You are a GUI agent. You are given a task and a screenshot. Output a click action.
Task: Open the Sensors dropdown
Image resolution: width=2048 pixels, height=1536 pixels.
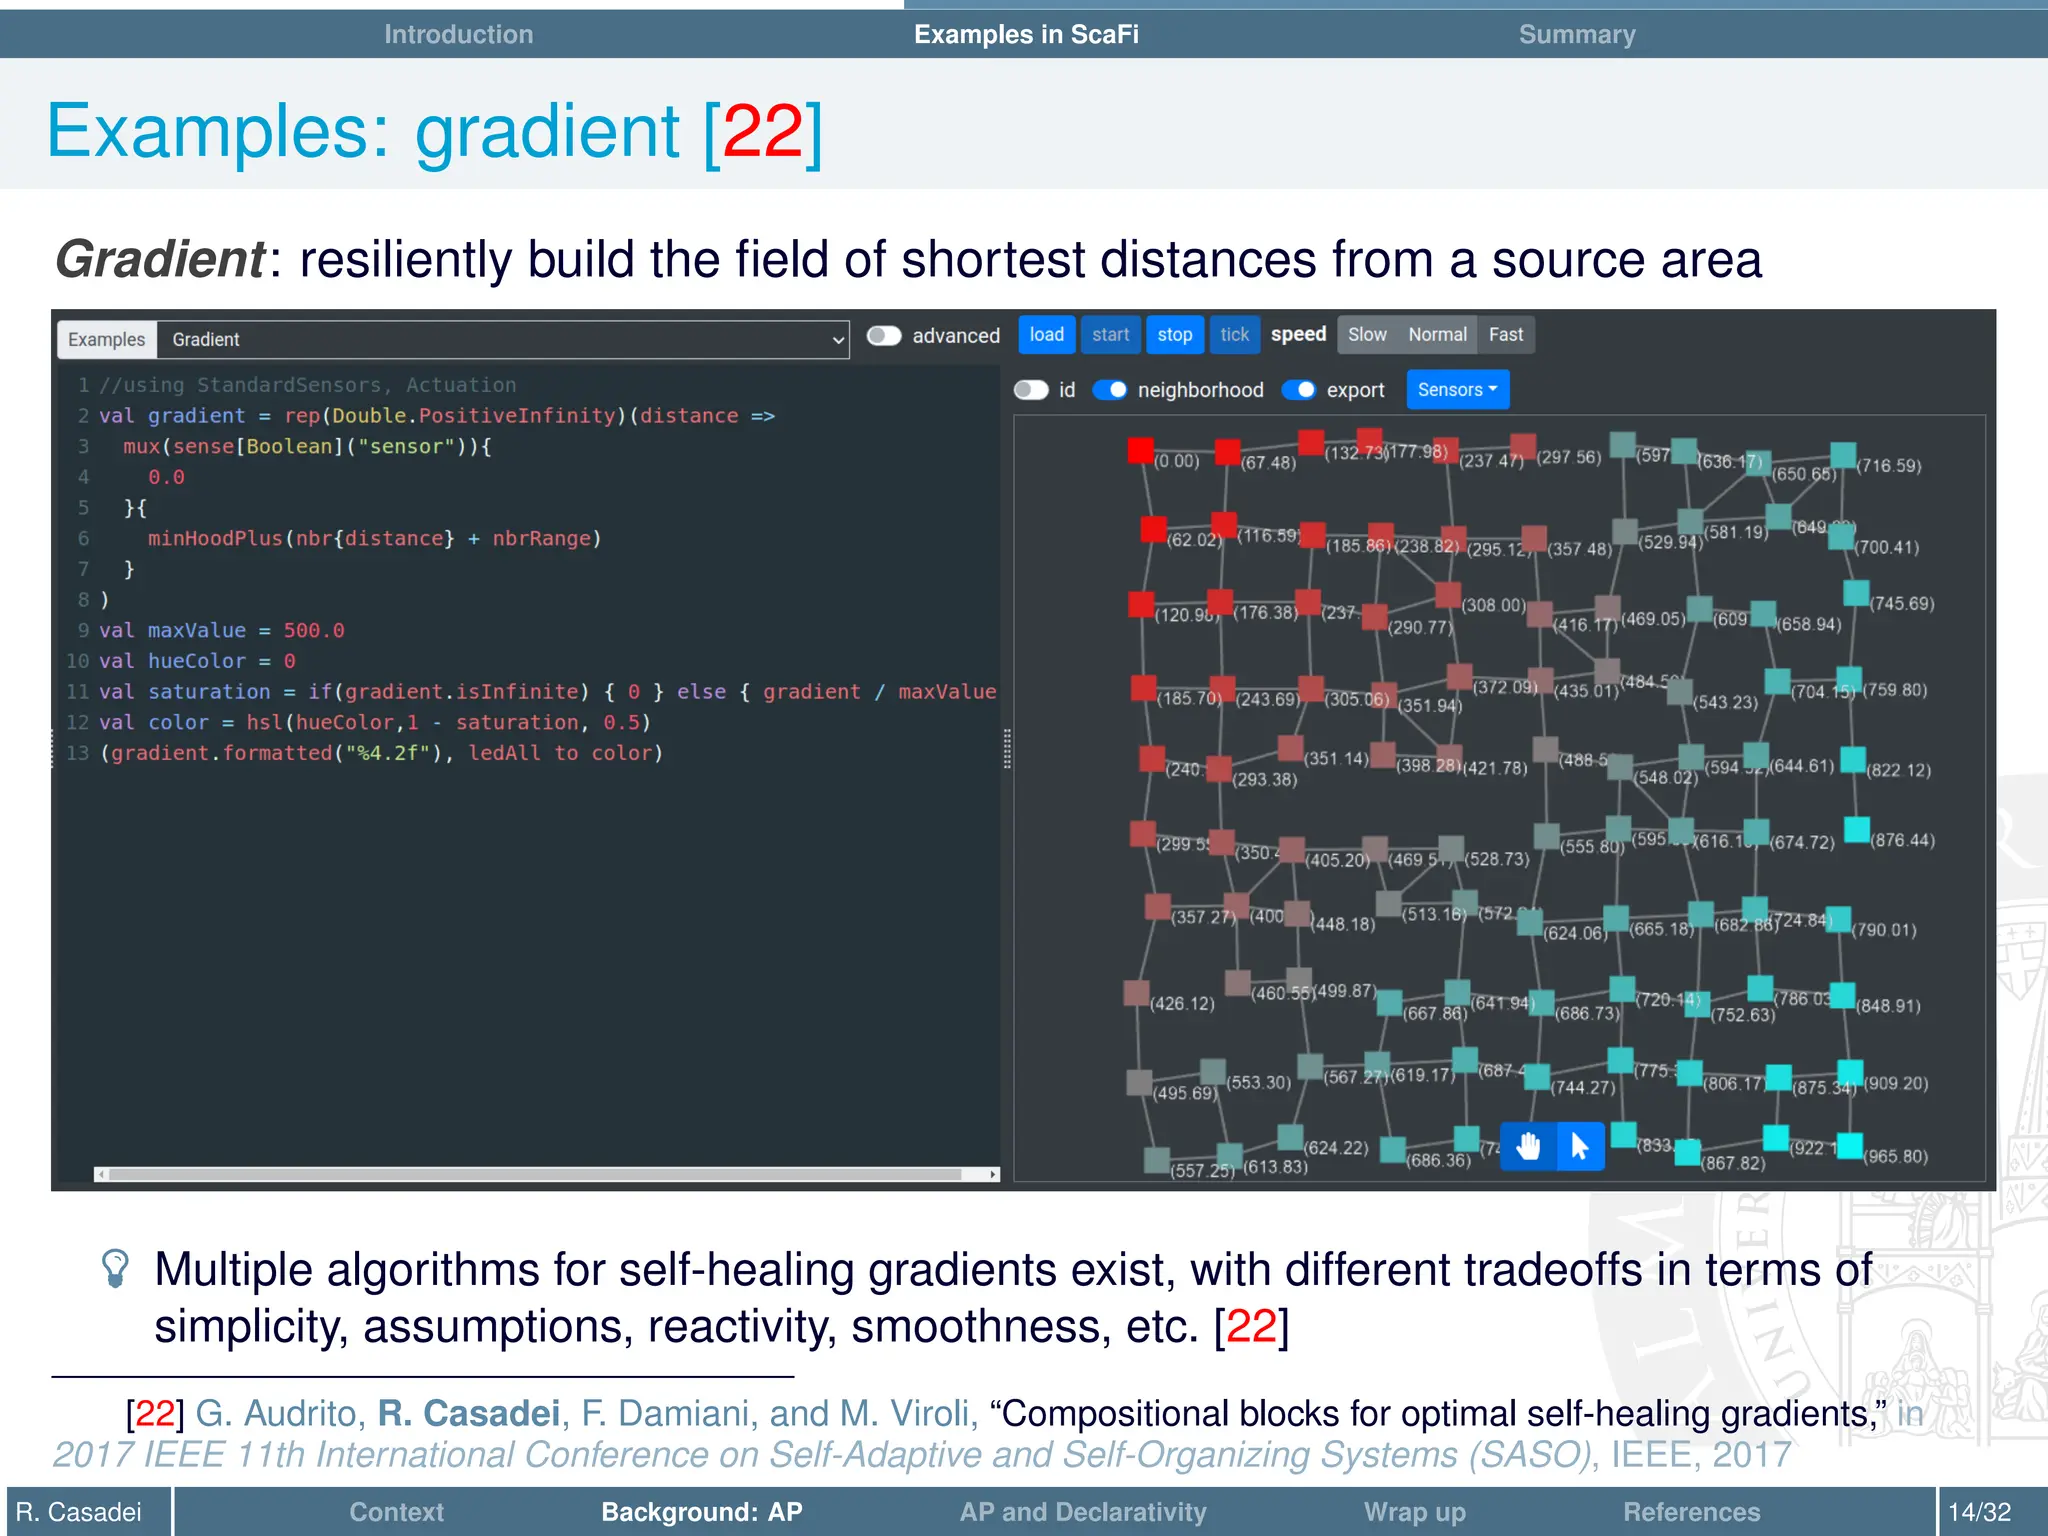click(x=1457, y=390)
